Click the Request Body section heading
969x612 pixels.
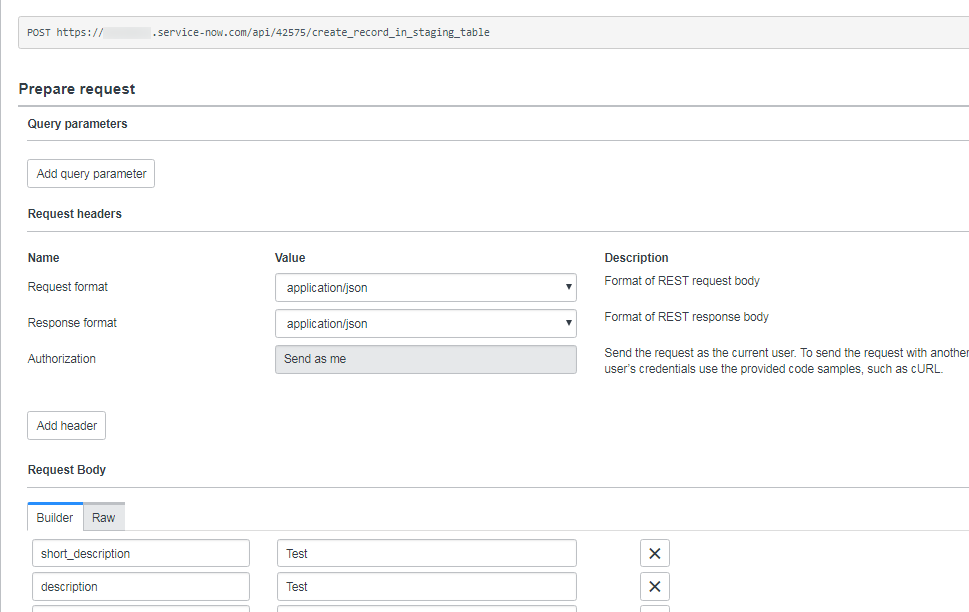point(67,470)
